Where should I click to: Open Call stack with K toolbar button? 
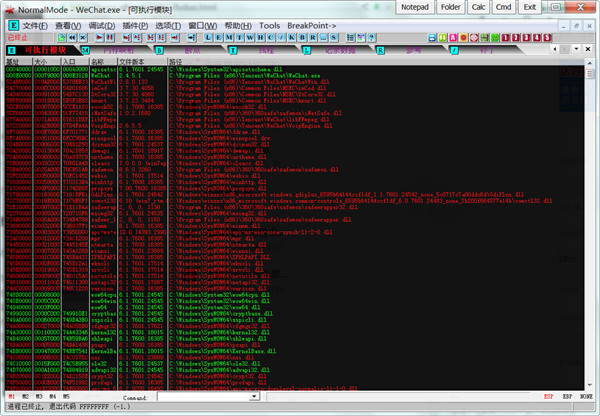click(292, 38)
